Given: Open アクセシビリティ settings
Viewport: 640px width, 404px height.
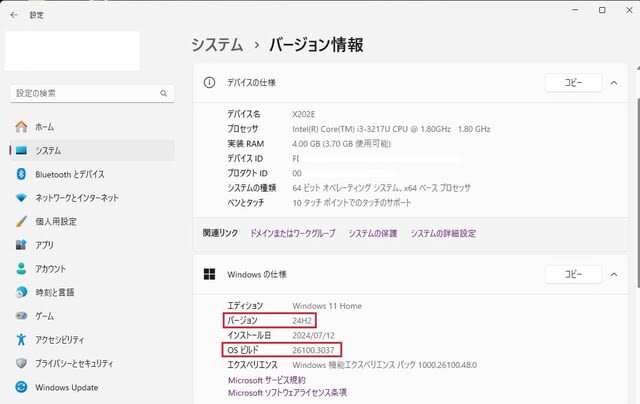Looking at the screenshot, I should point(60,340).
